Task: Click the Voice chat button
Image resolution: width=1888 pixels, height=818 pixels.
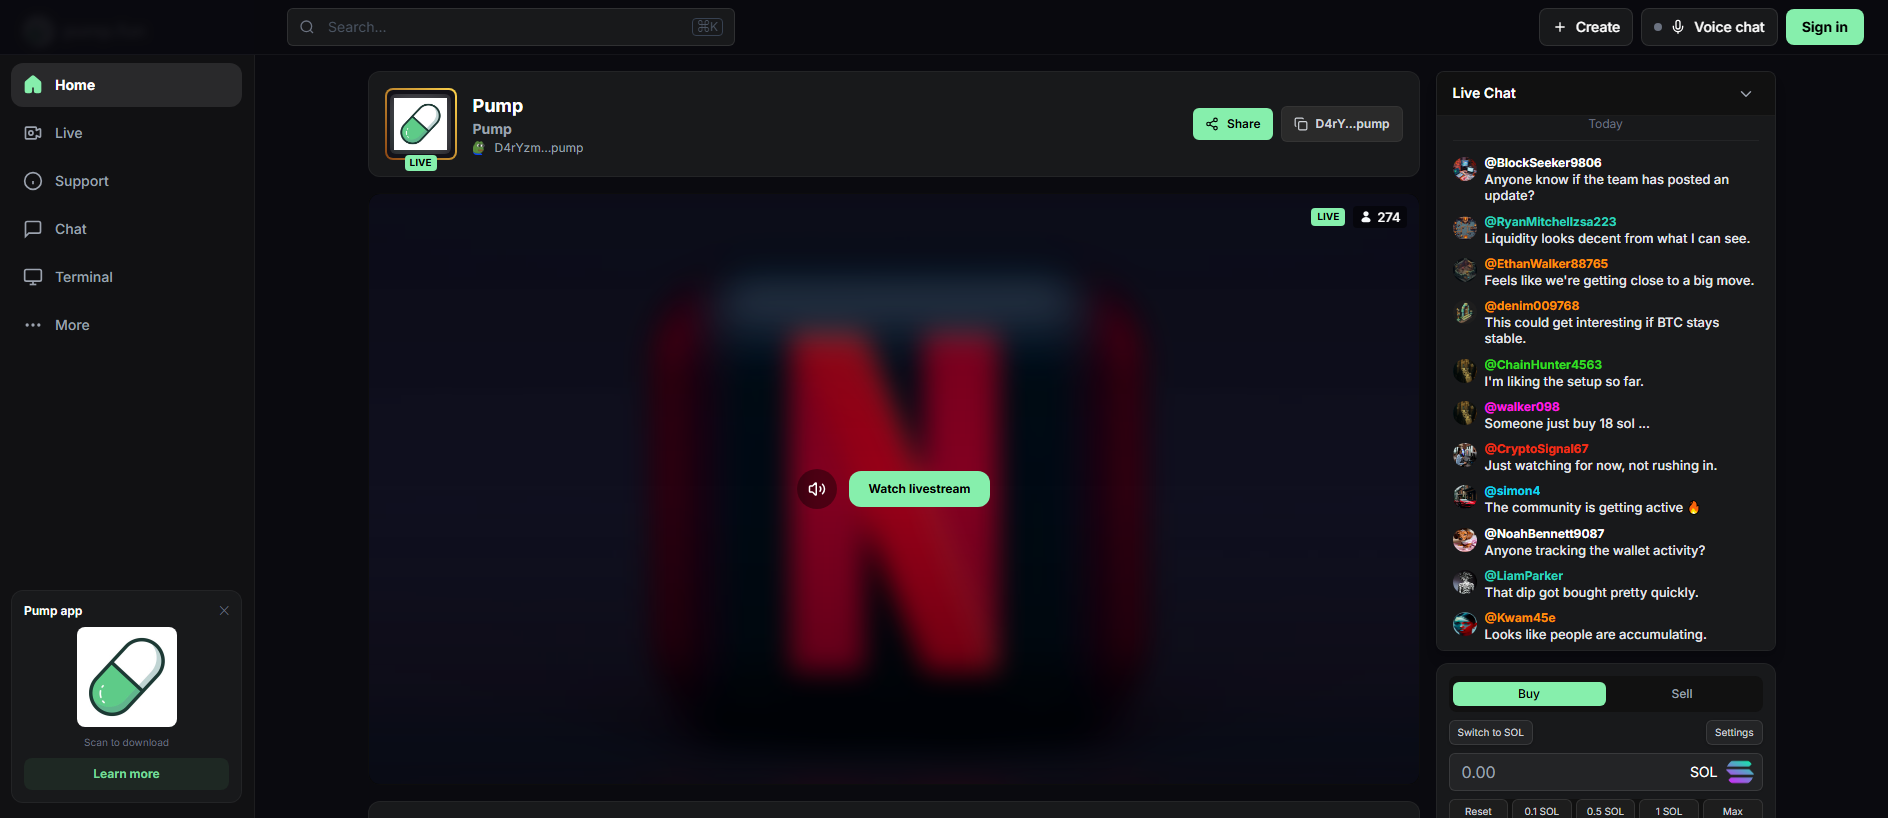Action: [x=1709, y=27]
